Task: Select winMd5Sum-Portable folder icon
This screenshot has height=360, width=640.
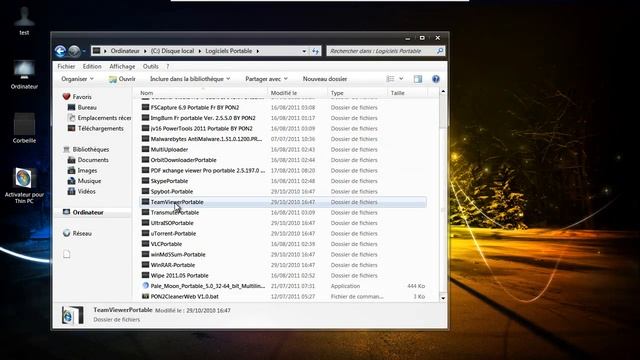Action: click(145, 254)
